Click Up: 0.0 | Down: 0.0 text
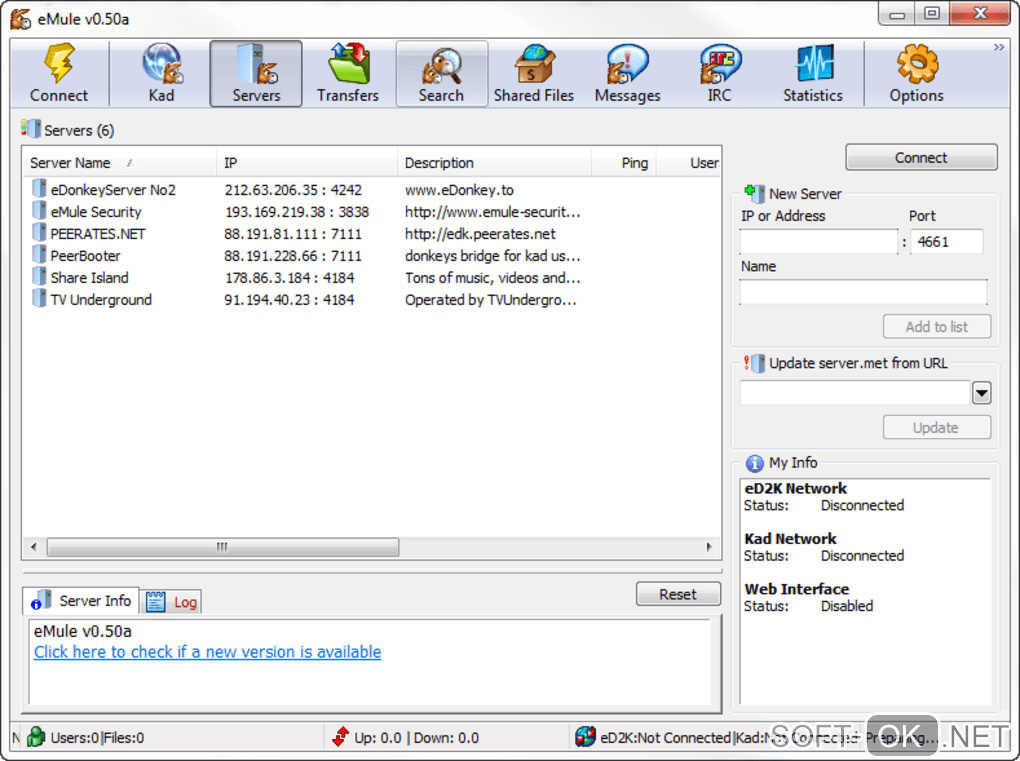 [416, 738]
